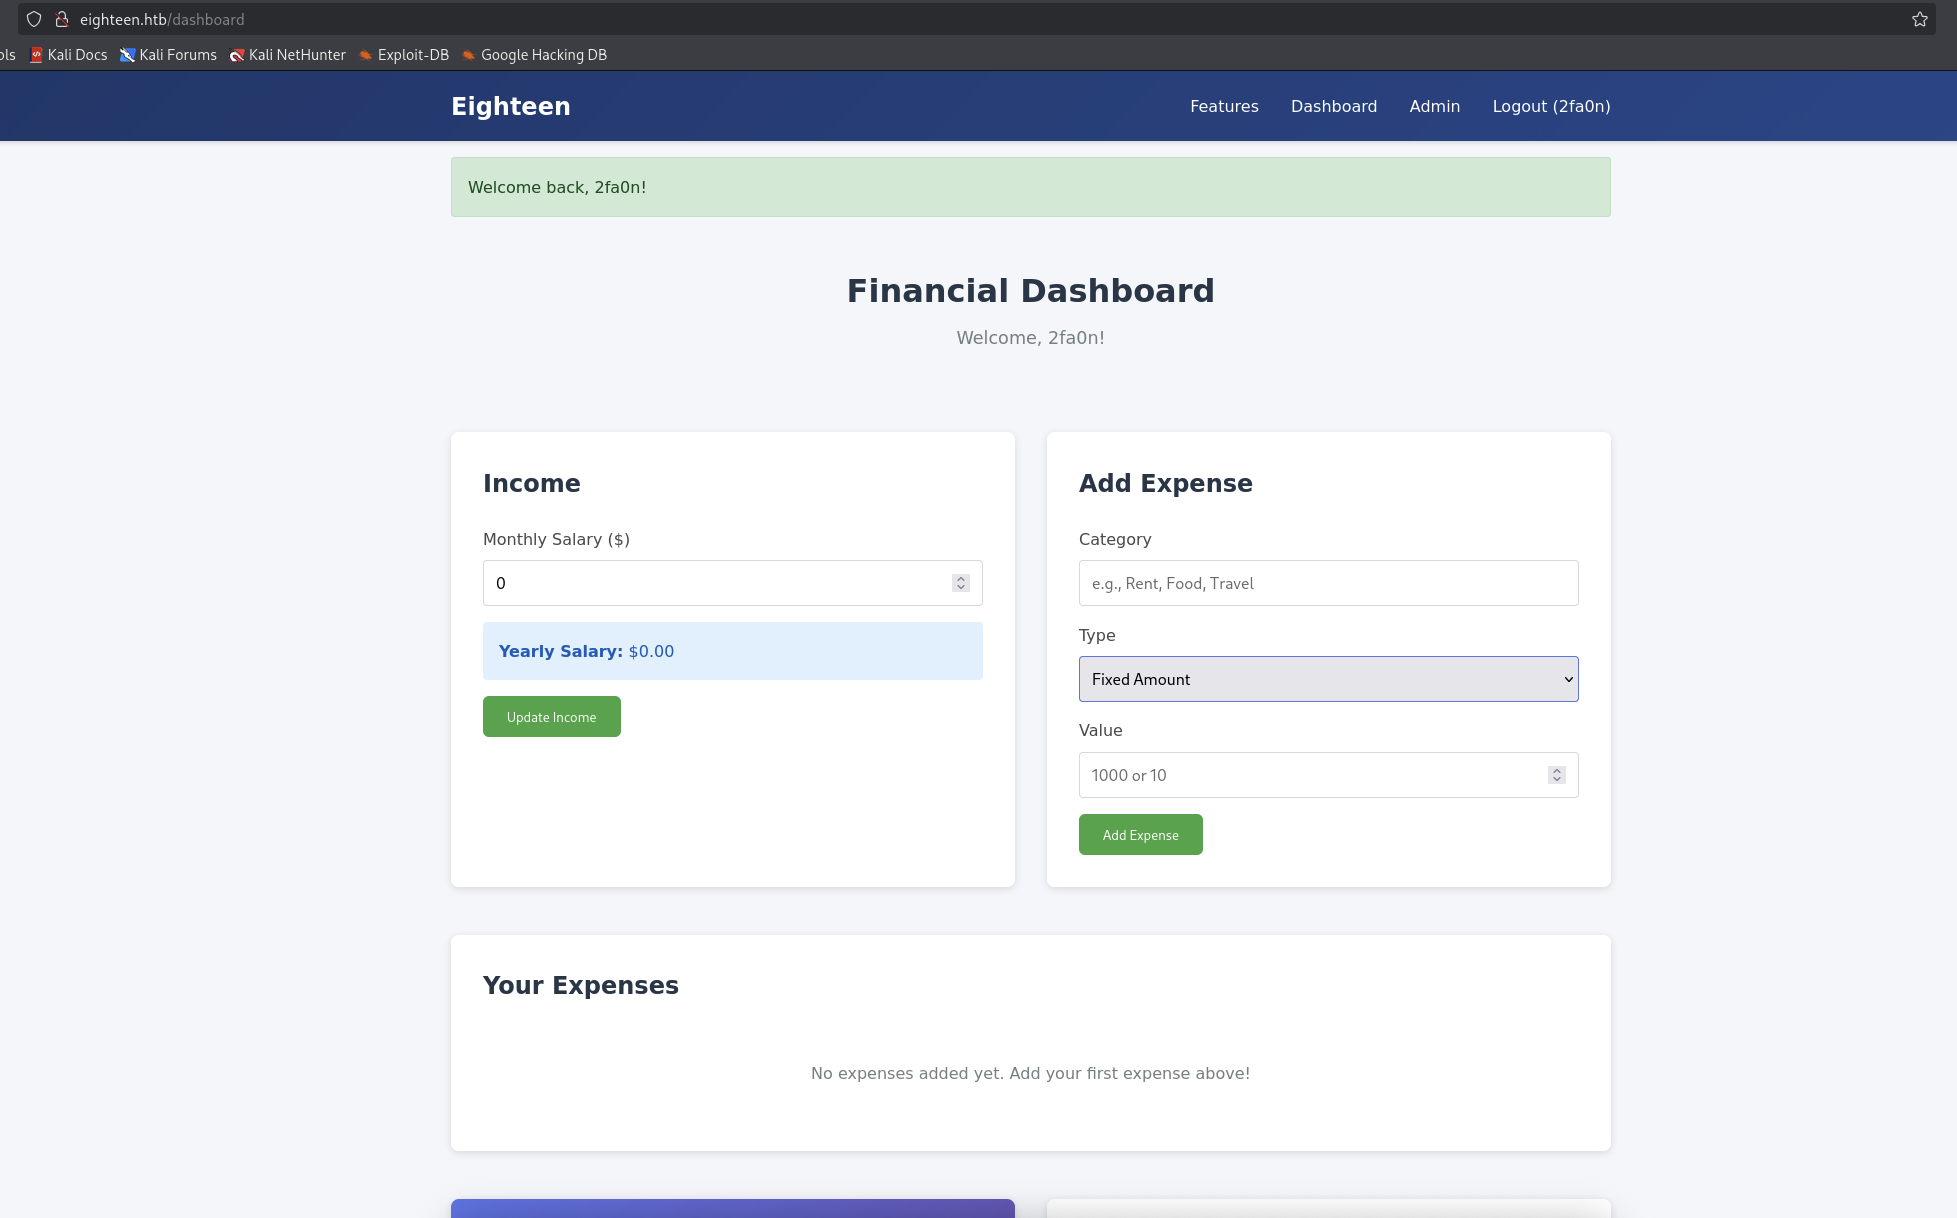Open the Admin page
The height and width of the screenshot is (1218, 1957).
(x=1434, y=106)
